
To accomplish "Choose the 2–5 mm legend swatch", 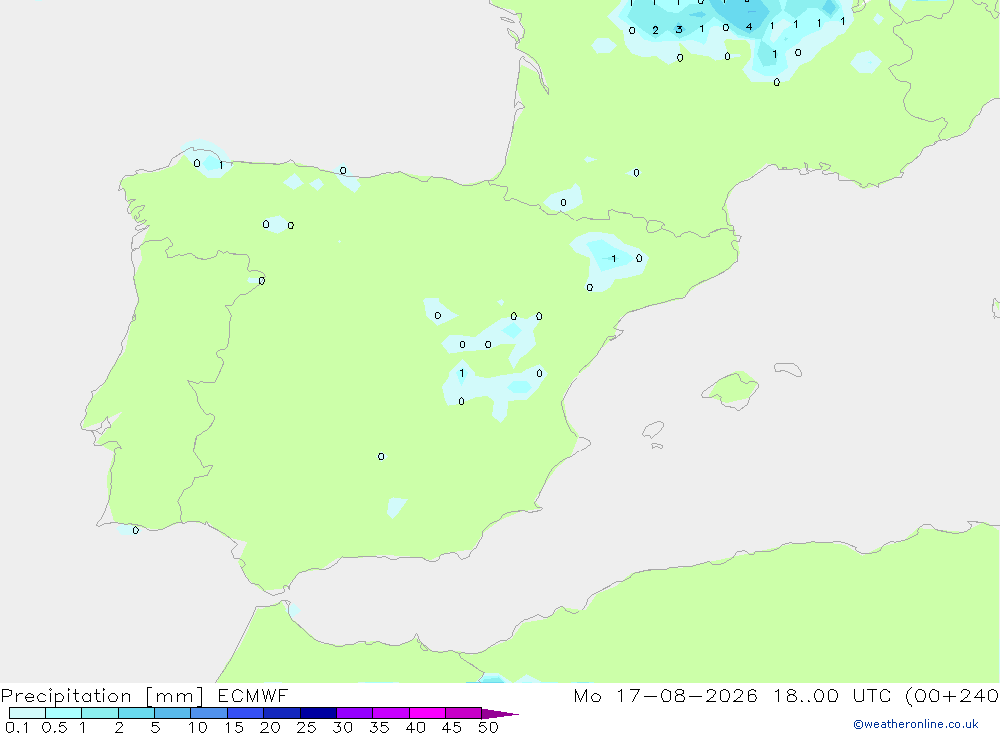I will pos(136,713).
